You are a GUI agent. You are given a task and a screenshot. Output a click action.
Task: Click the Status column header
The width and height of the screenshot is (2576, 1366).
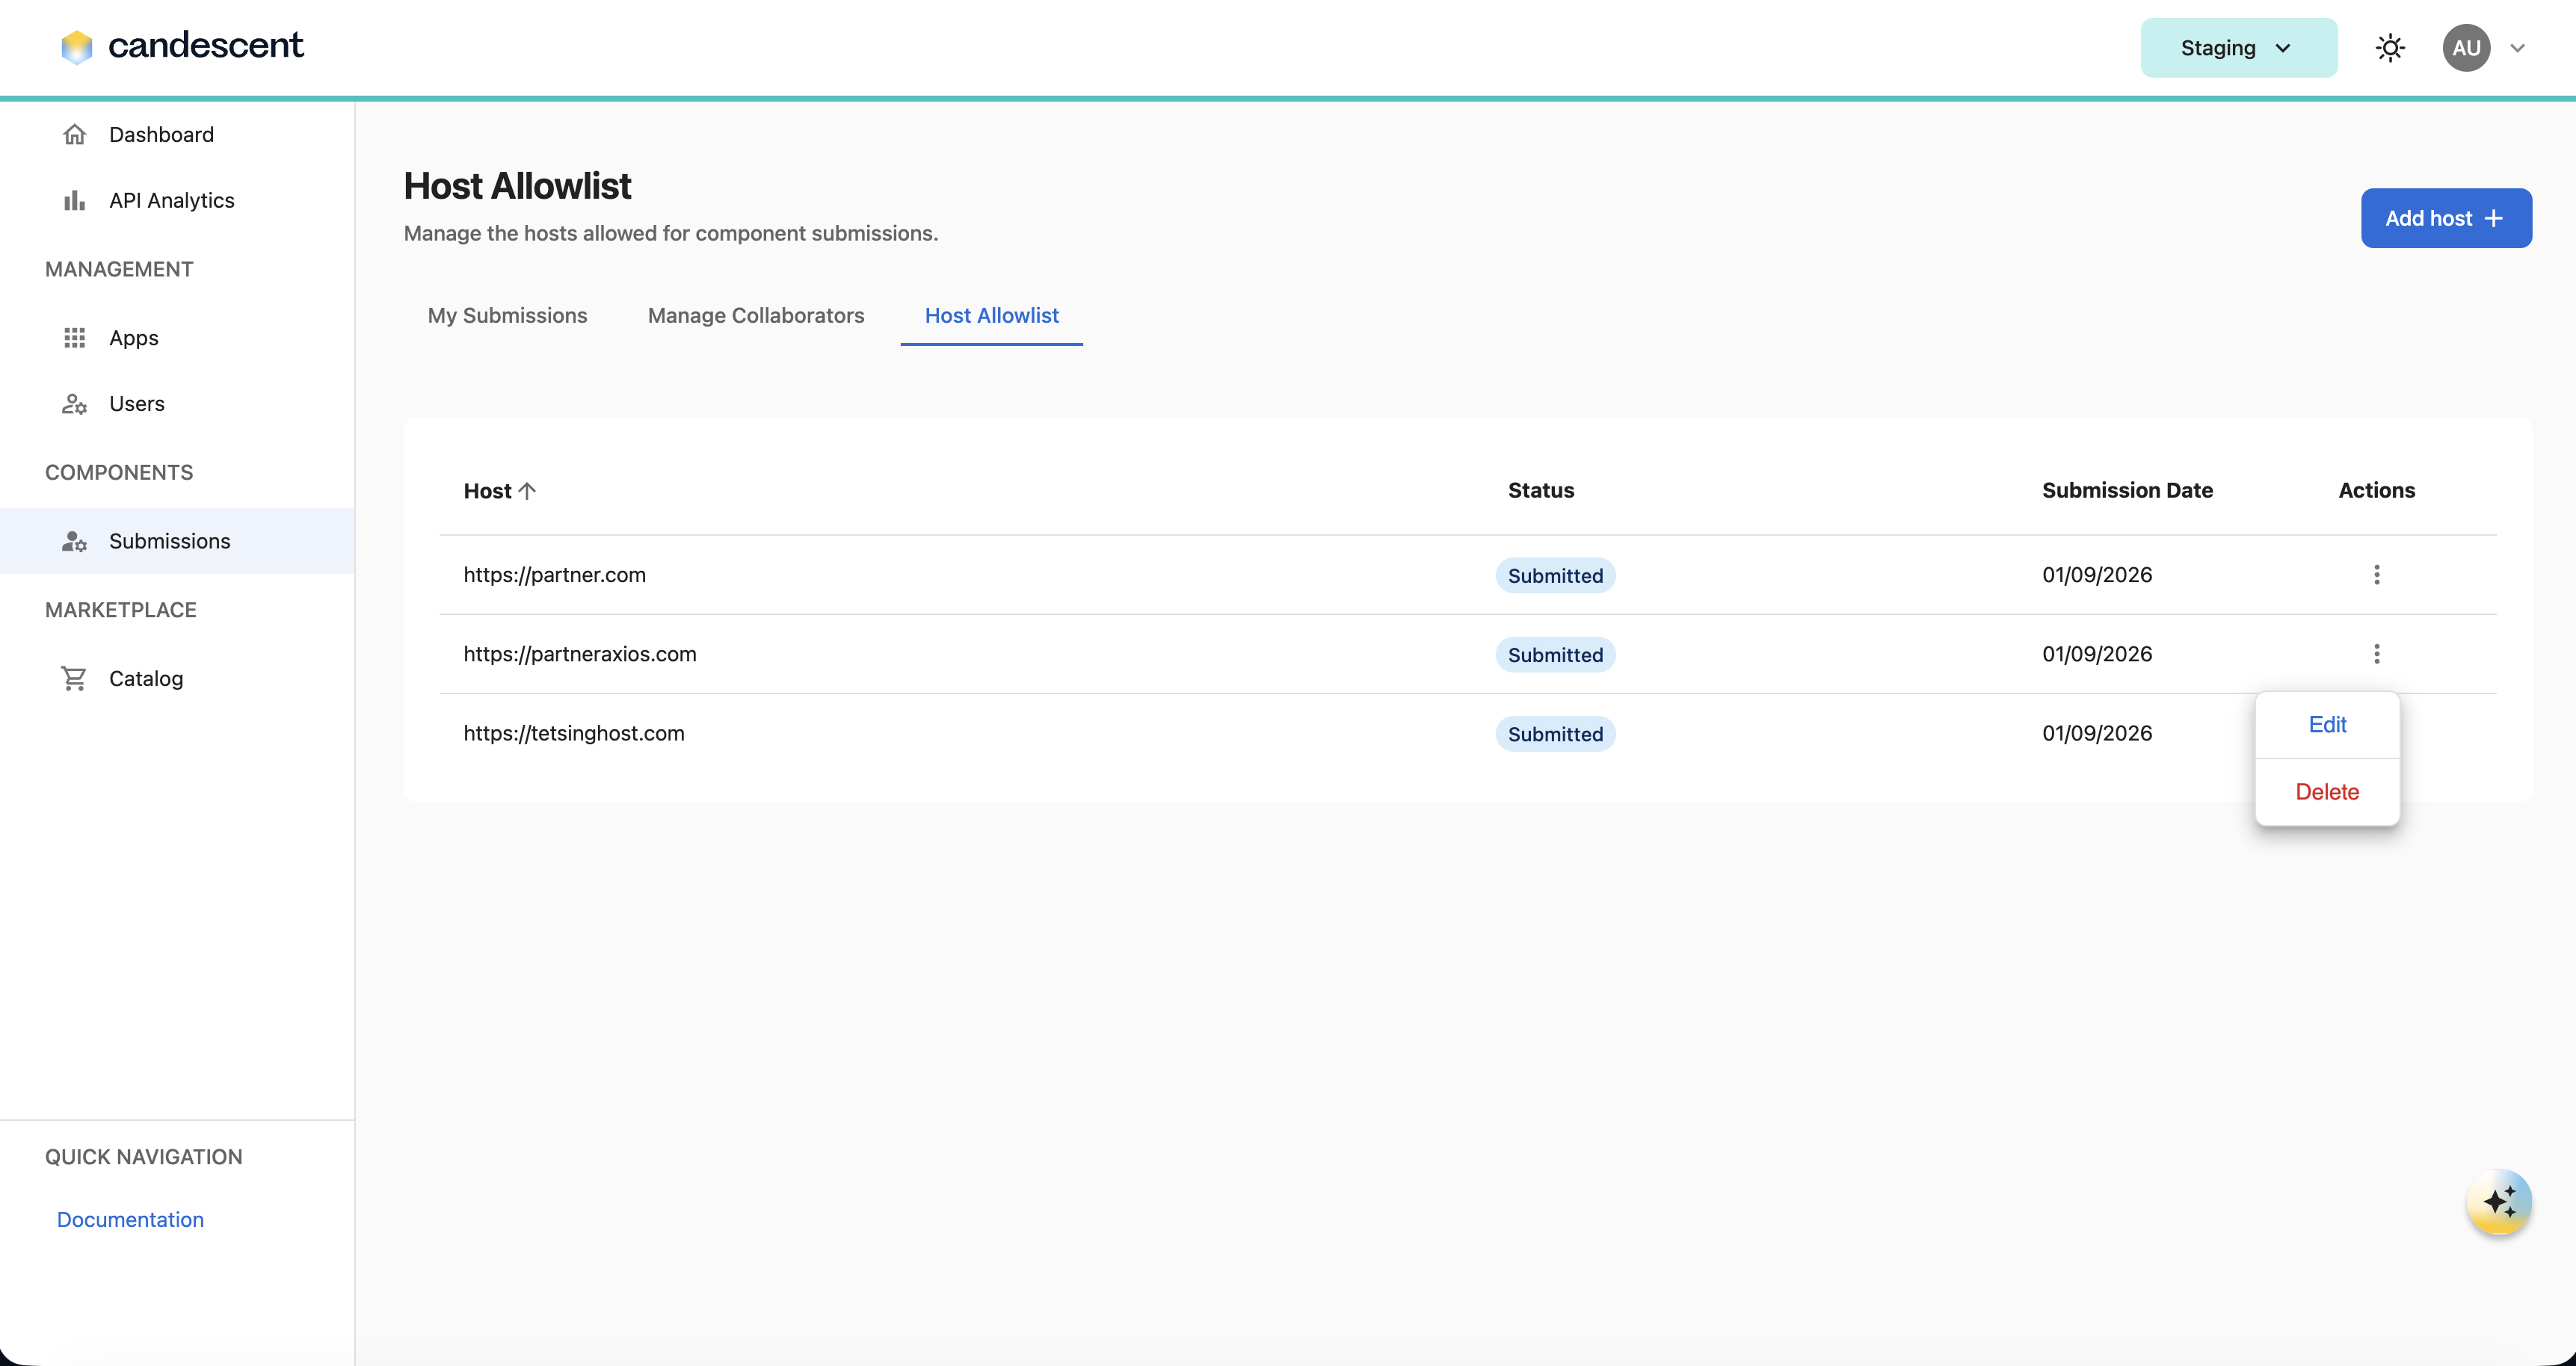click(1541, 490)
